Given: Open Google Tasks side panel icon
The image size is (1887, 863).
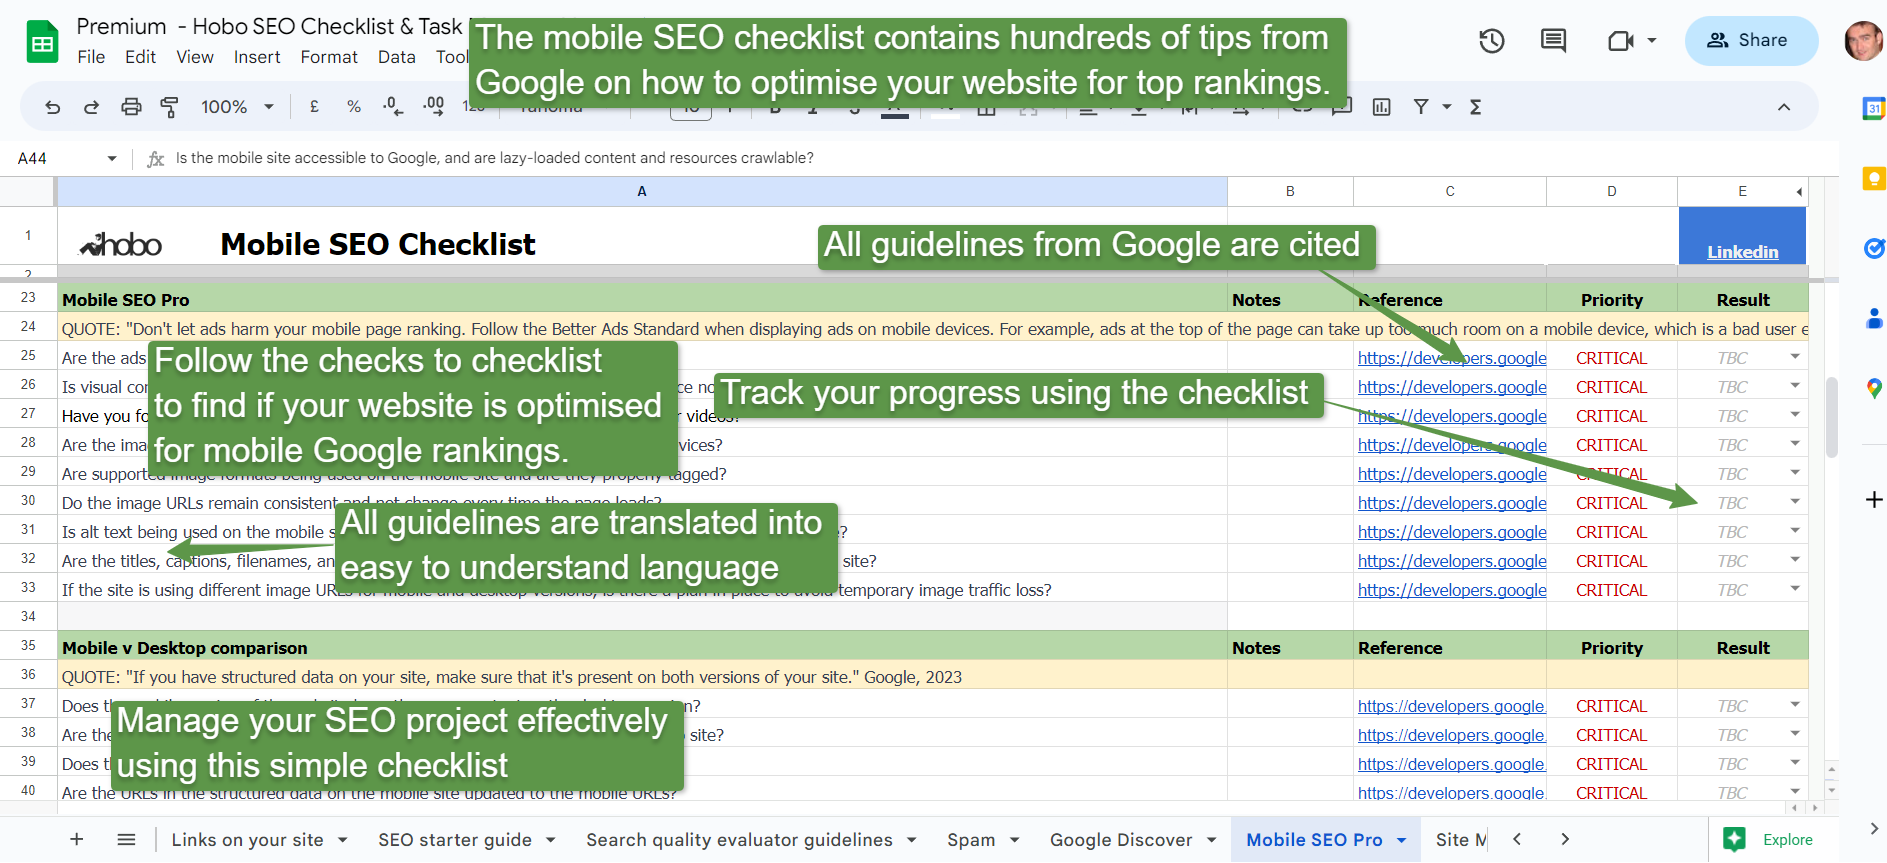Looking at the screenshot, I should [1873, 248].
